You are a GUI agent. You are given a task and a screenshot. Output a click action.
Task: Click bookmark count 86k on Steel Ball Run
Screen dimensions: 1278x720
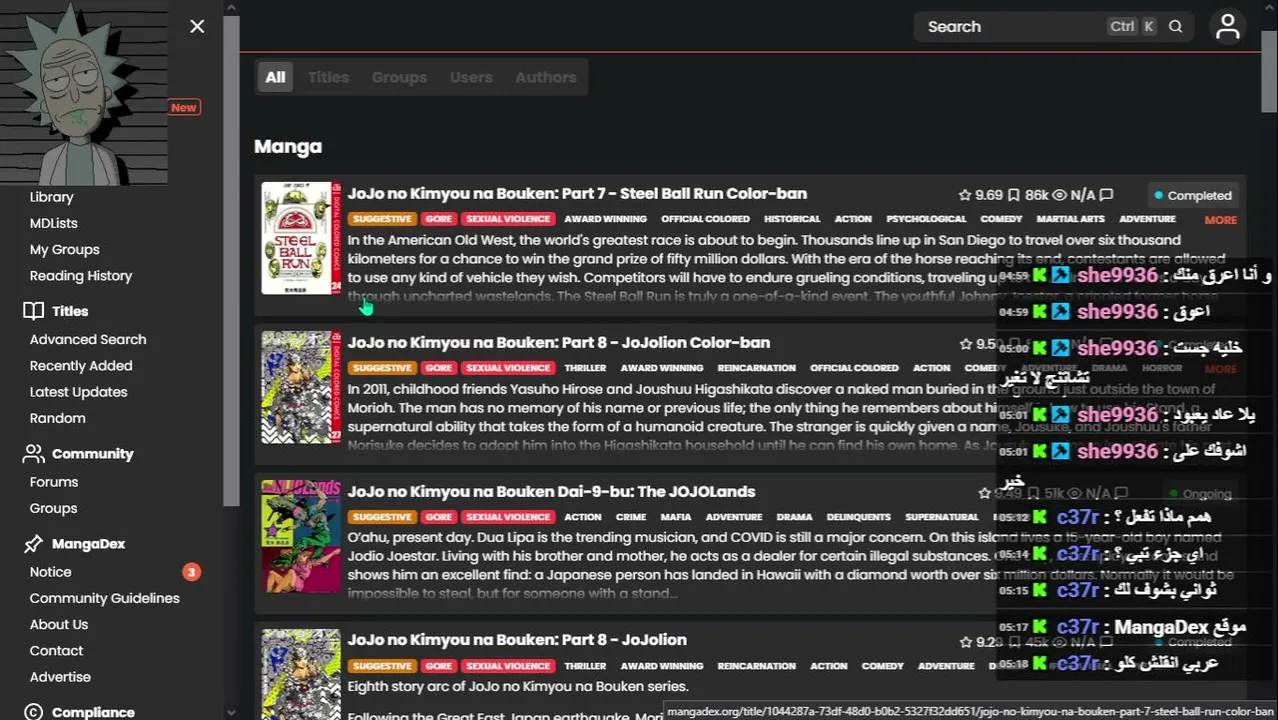pos(1028,195)
